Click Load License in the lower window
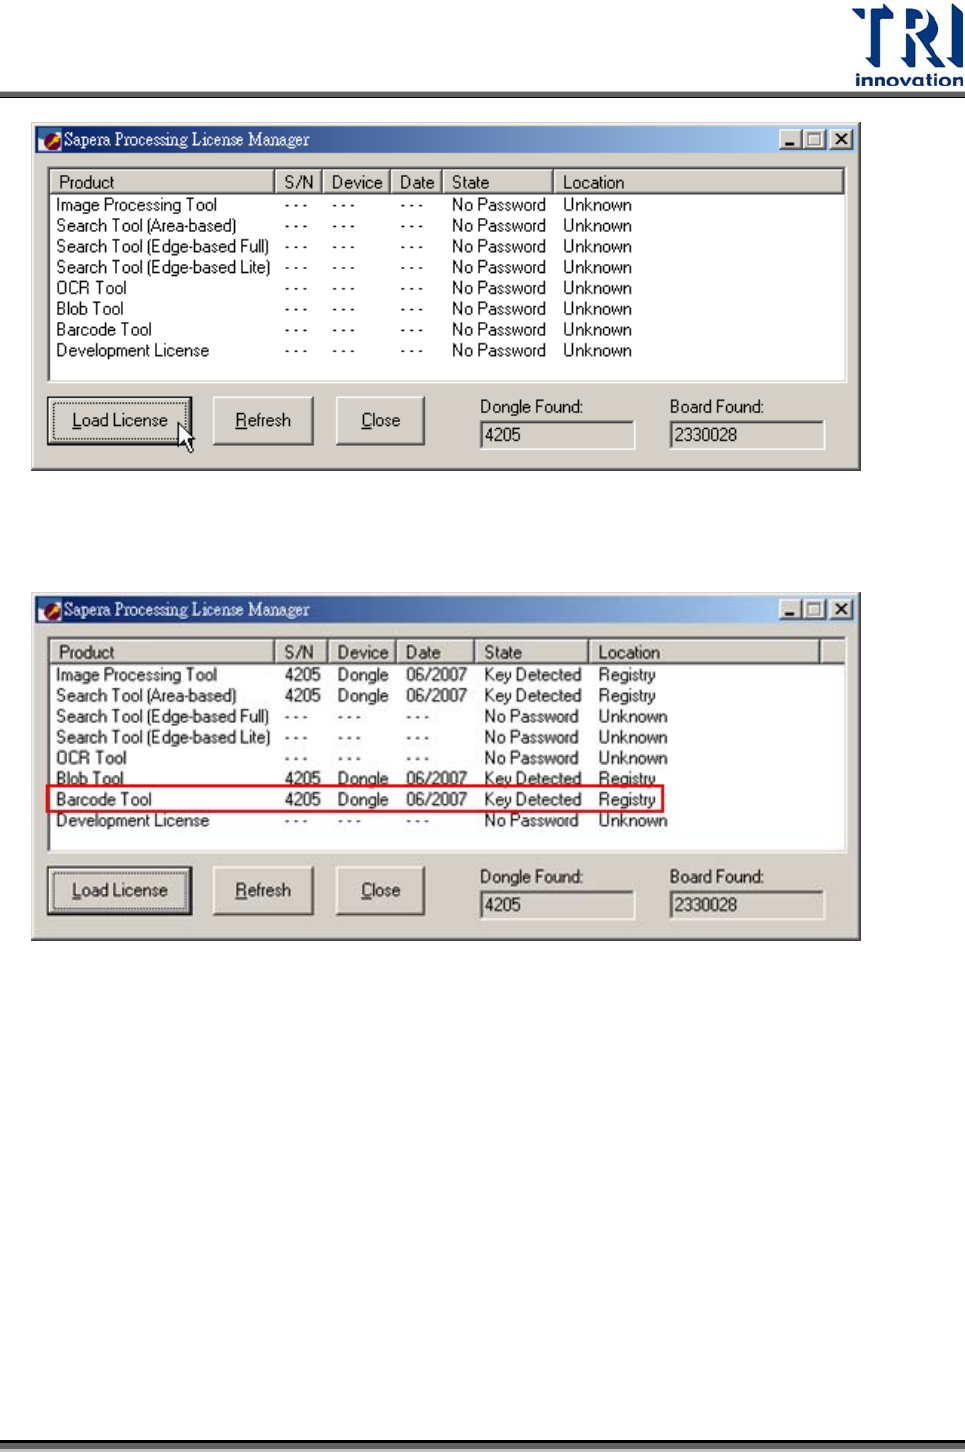The image size is (965, 1452). point(119,891)
